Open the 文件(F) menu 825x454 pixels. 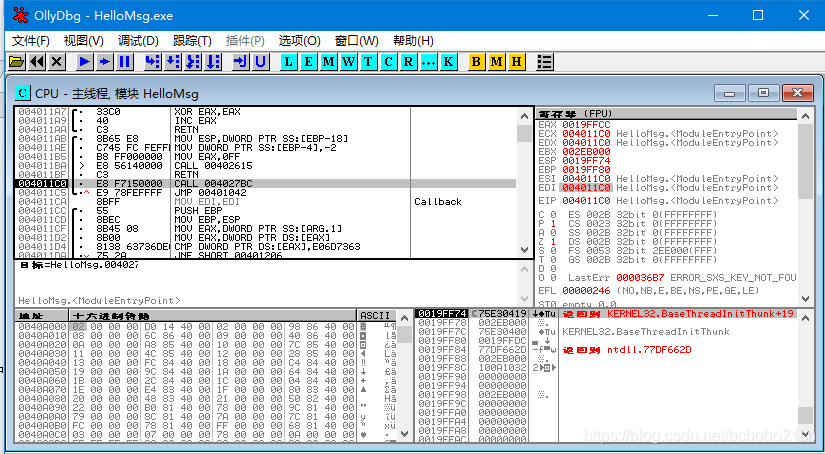pos(31,41)
